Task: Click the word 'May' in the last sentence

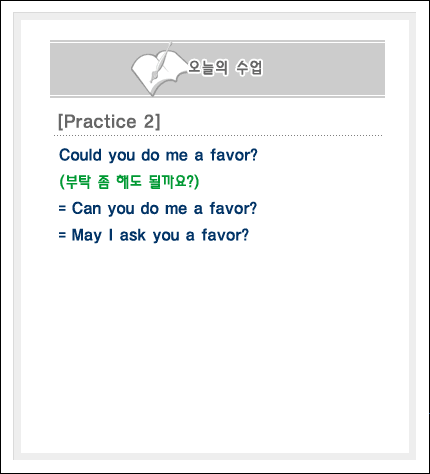Action: click(86, 236)
